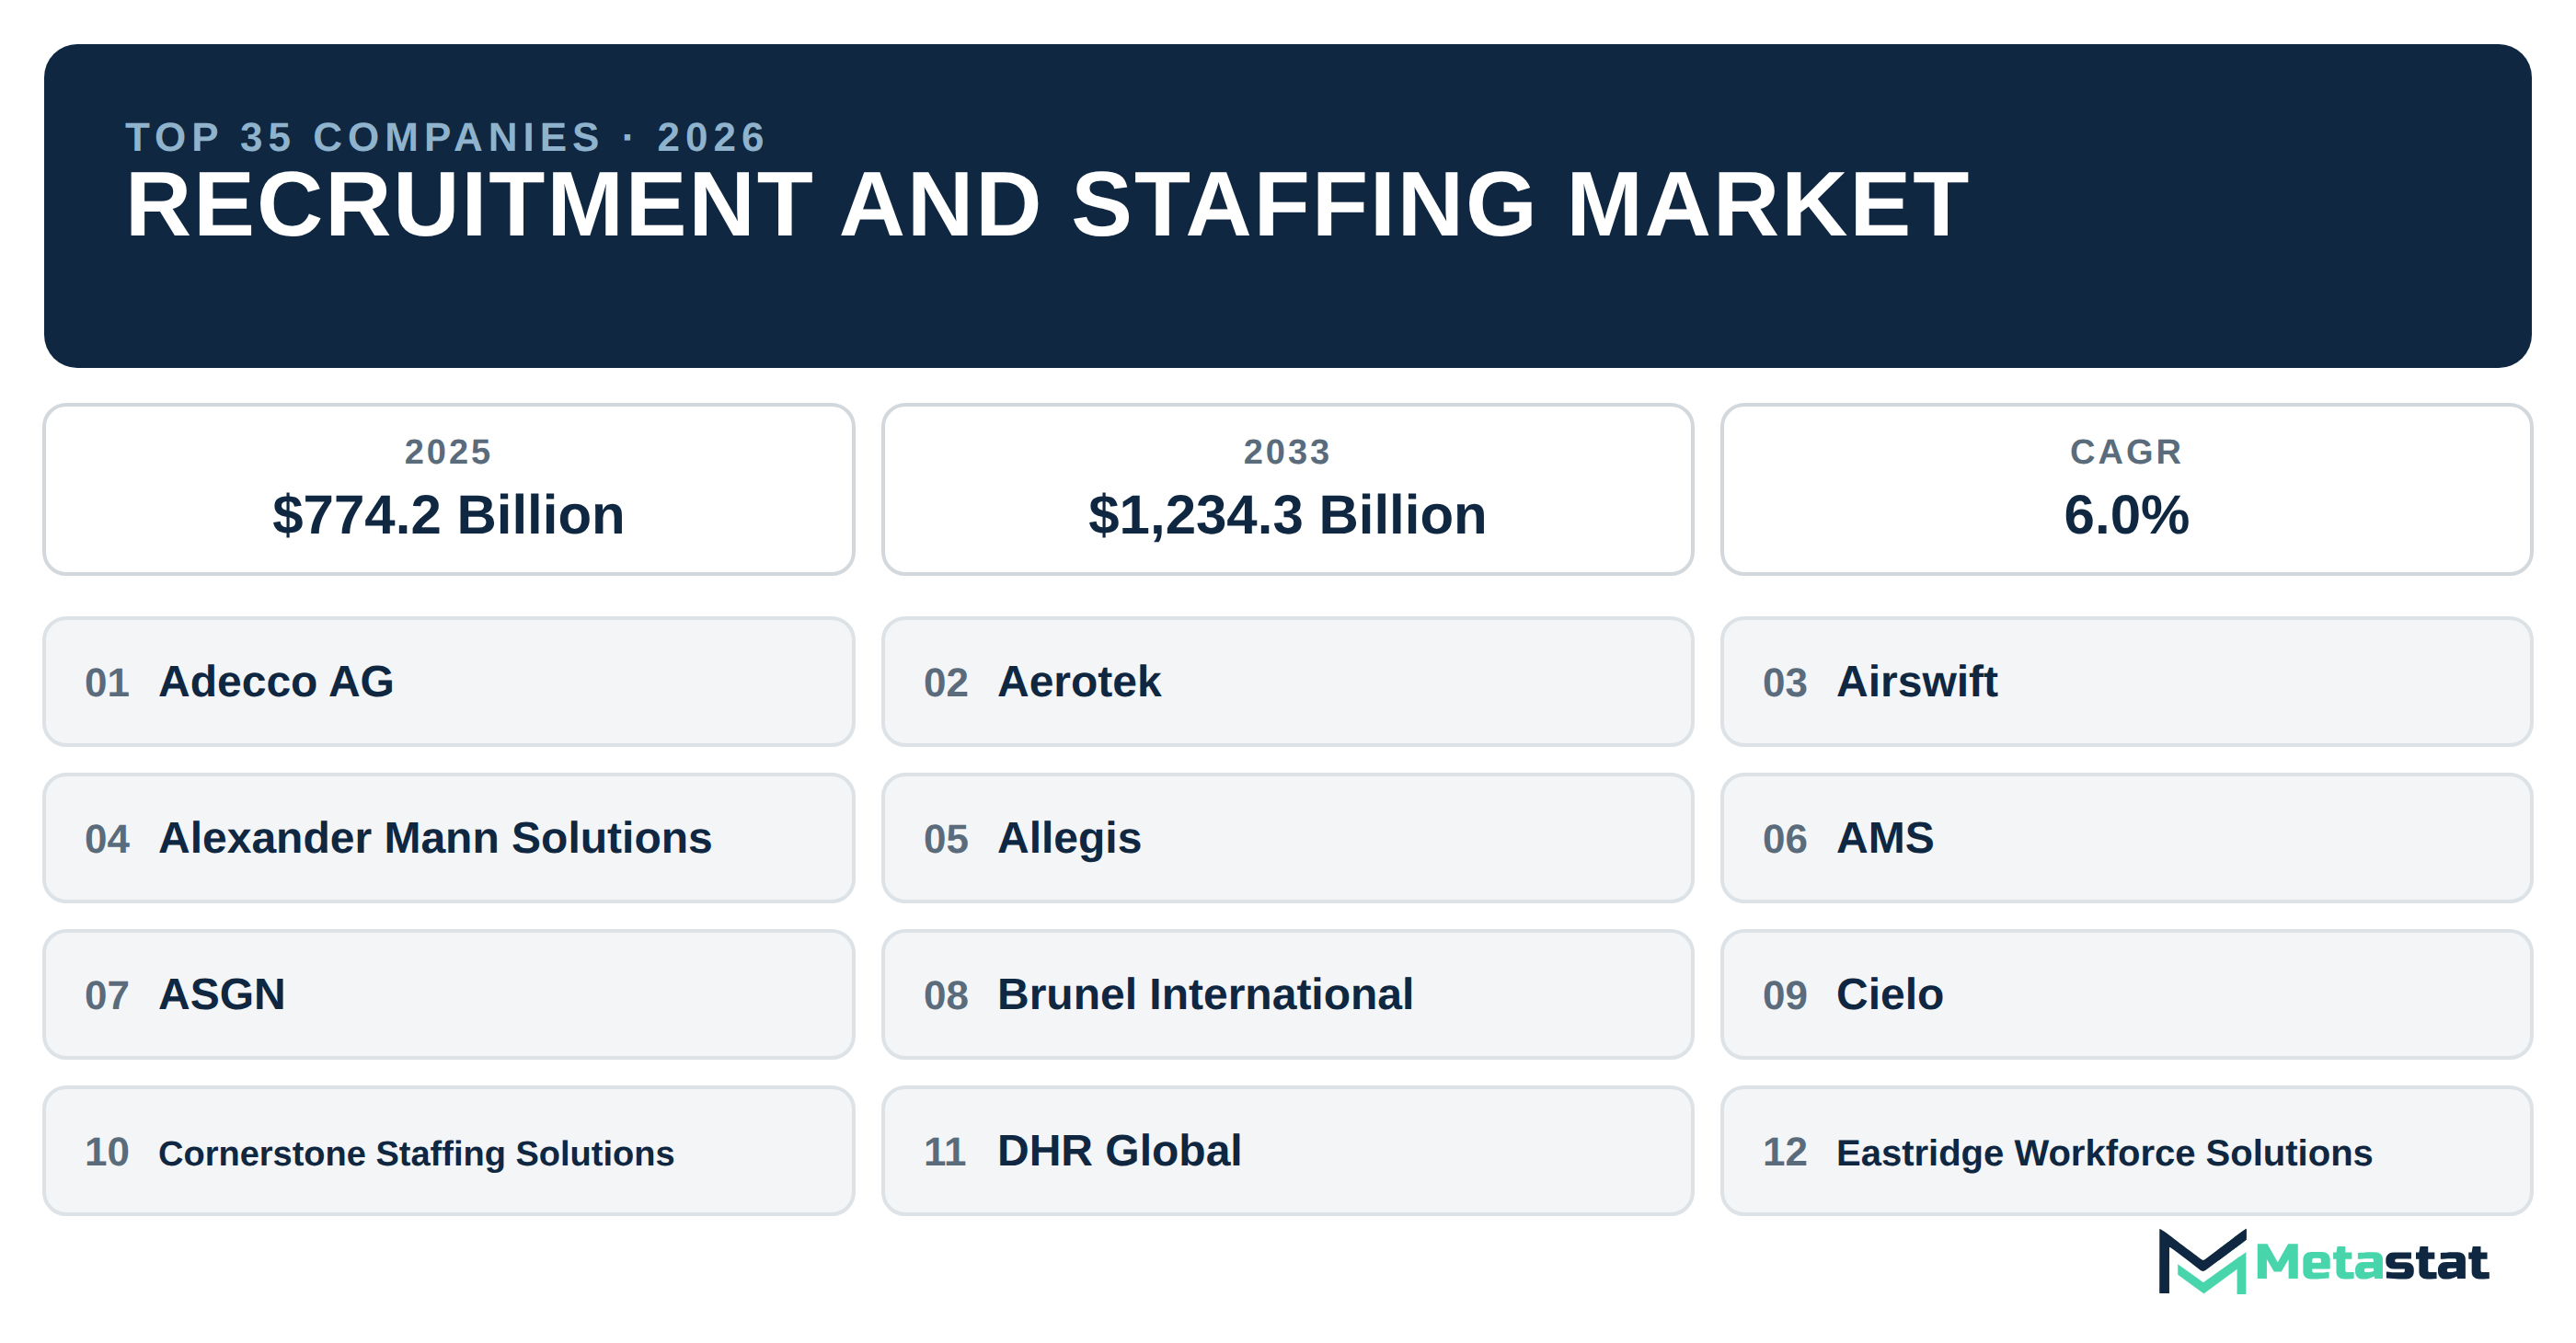Select the AMS entry
The width and height of the screenshot is (2576, 1343).
click(2126, 838)
